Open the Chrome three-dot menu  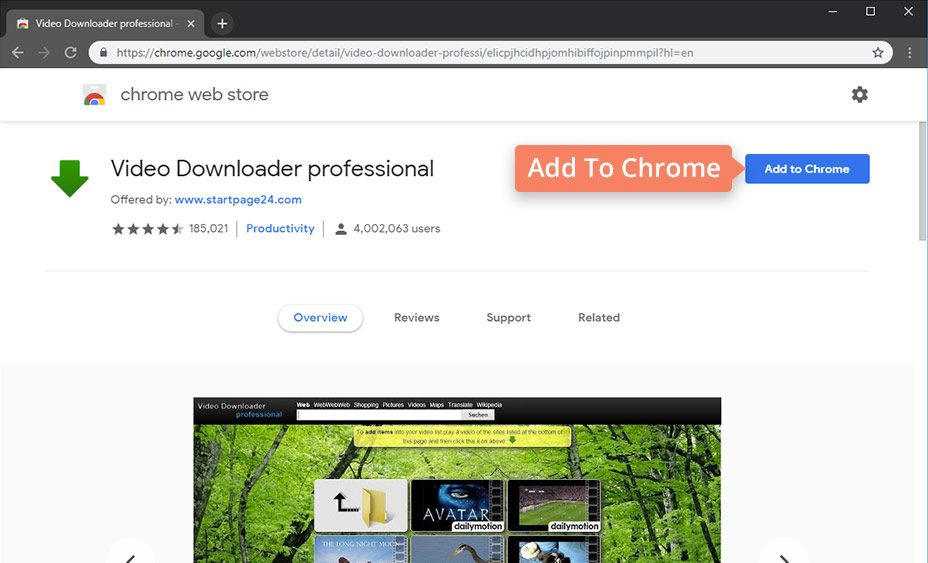[x=910, y=53]
